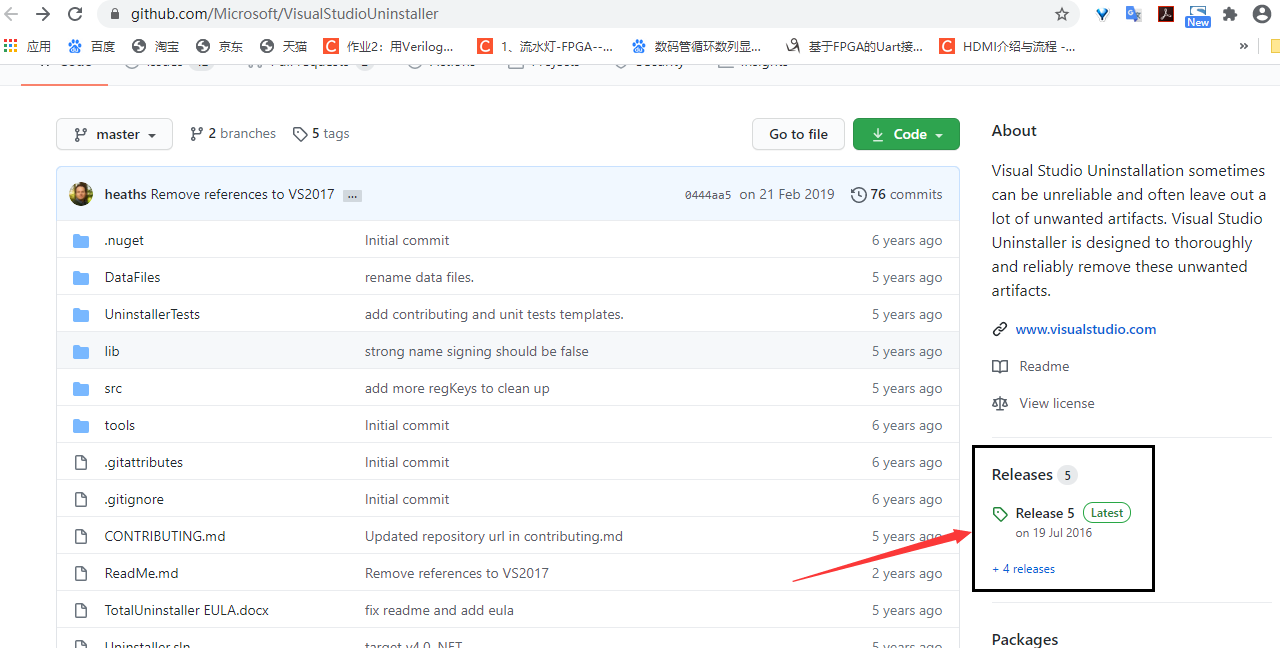
Task: Open the Release 5 latest release
Action: point(1044,513)
